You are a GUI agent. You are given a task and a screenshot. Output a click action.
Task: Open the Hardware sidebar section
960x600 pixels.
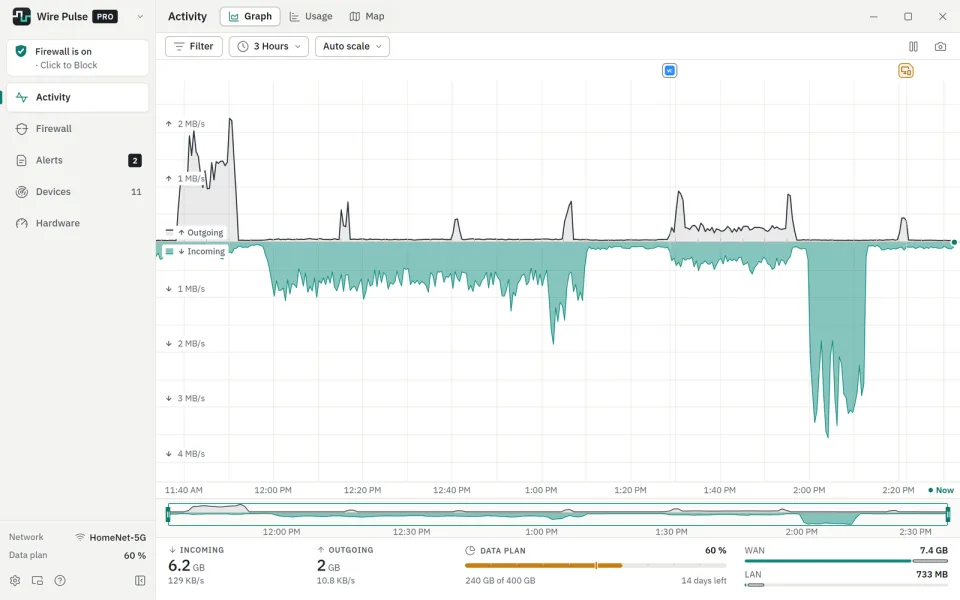78,223
